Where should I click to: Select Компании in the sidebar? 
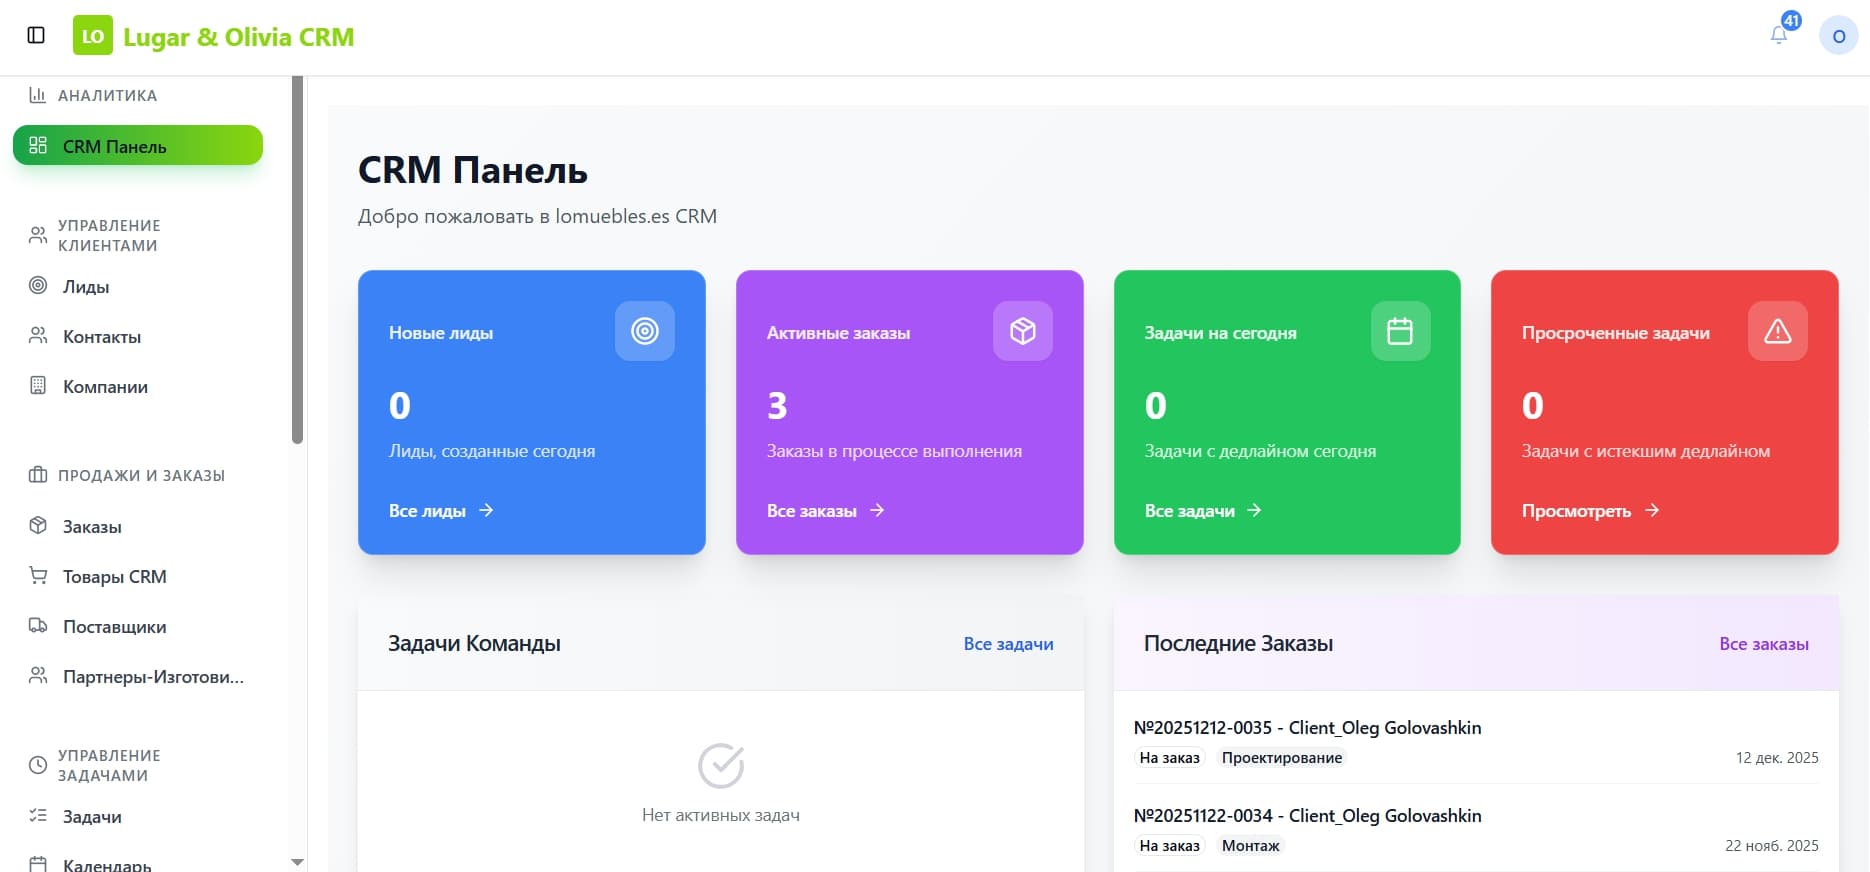point(105,387)
